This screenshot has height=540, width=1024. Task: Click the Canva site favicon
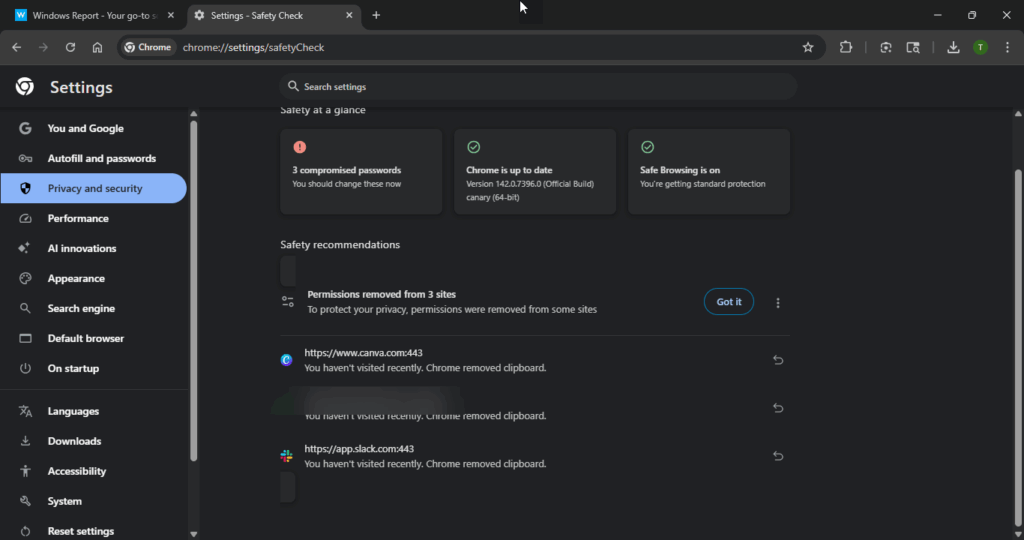(x=286, y=360)
